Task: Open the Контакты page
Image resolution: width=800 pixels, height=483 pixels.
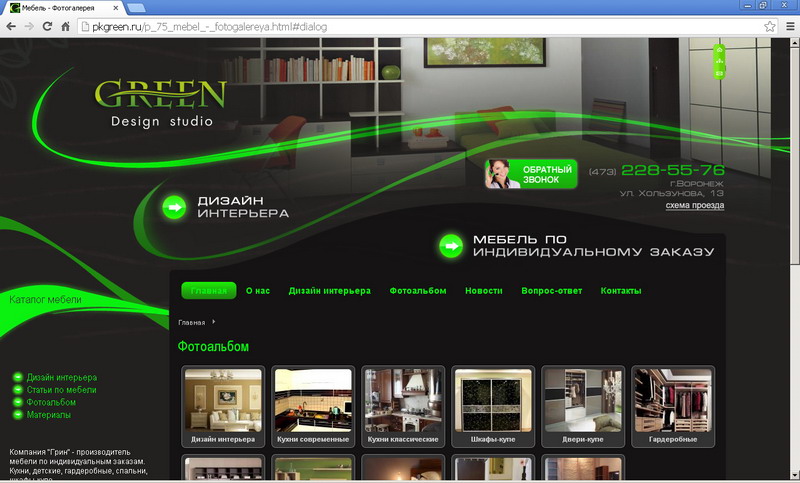Action: [621, 291]
